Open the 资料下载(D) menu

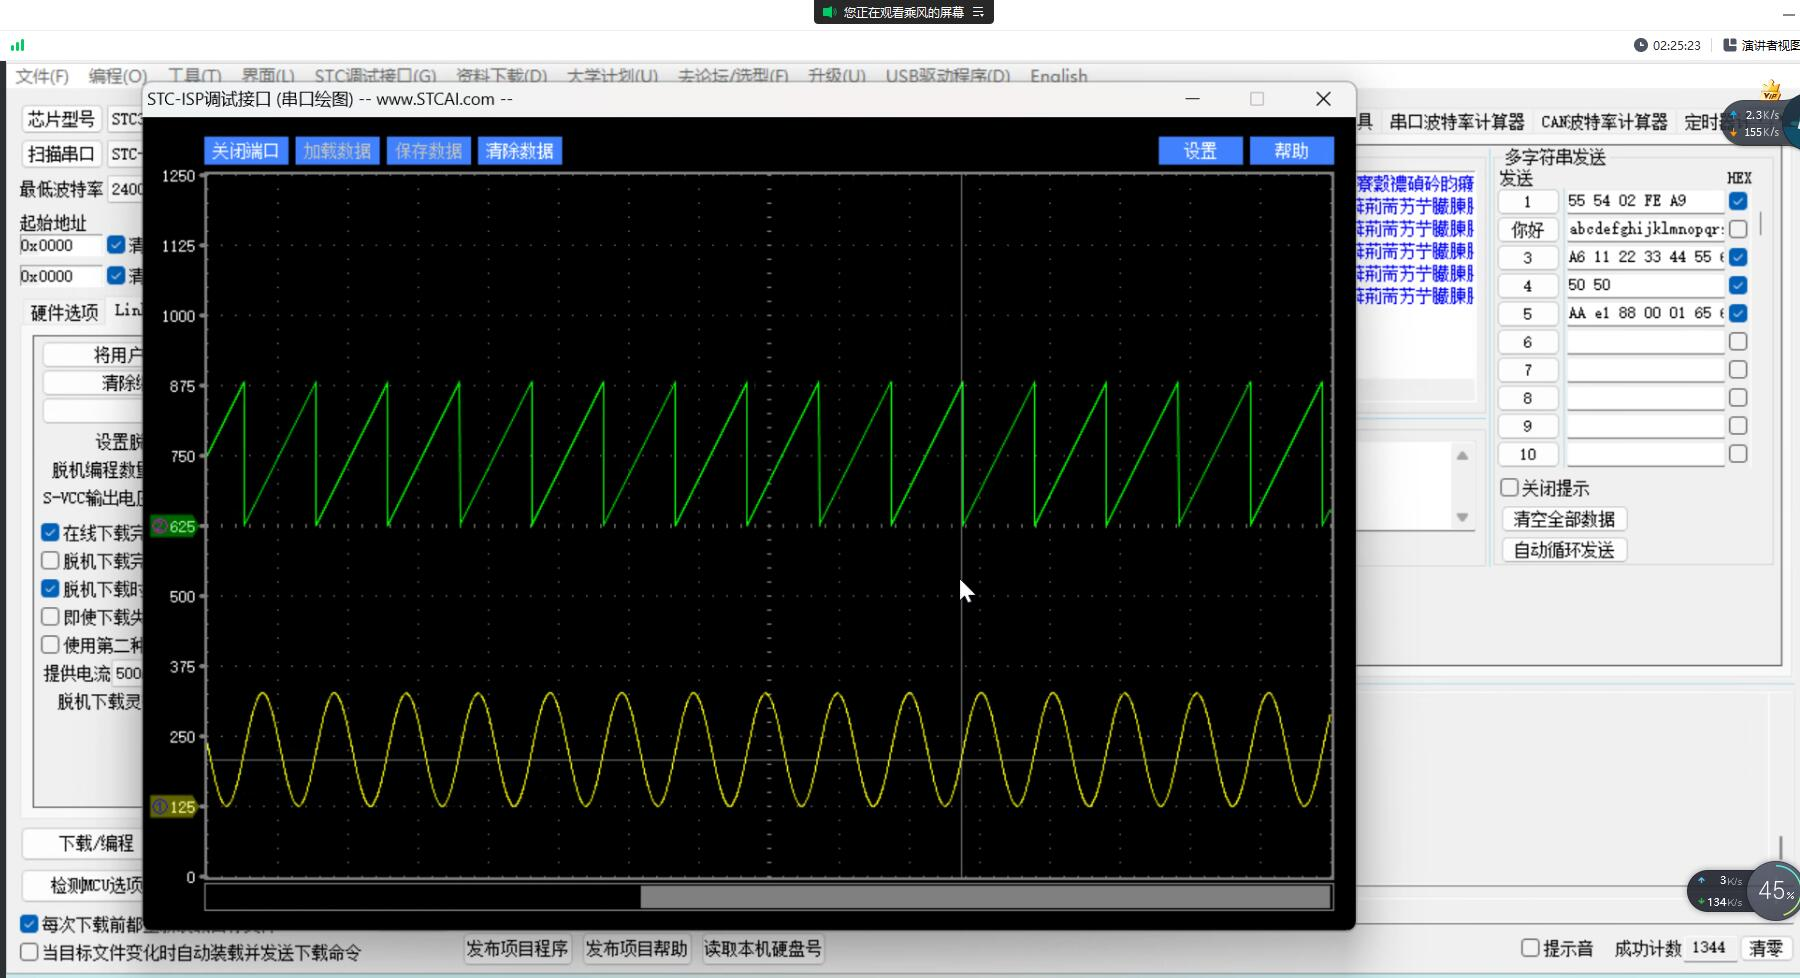[501, 76]
